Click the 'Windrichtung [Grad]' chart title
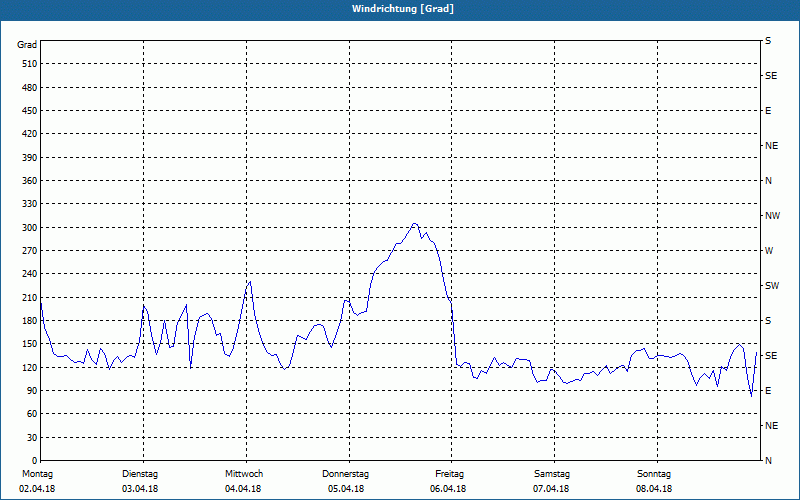The width and height of the screenshot is (800, 500). pyautogui.click(x=403, y=9)
